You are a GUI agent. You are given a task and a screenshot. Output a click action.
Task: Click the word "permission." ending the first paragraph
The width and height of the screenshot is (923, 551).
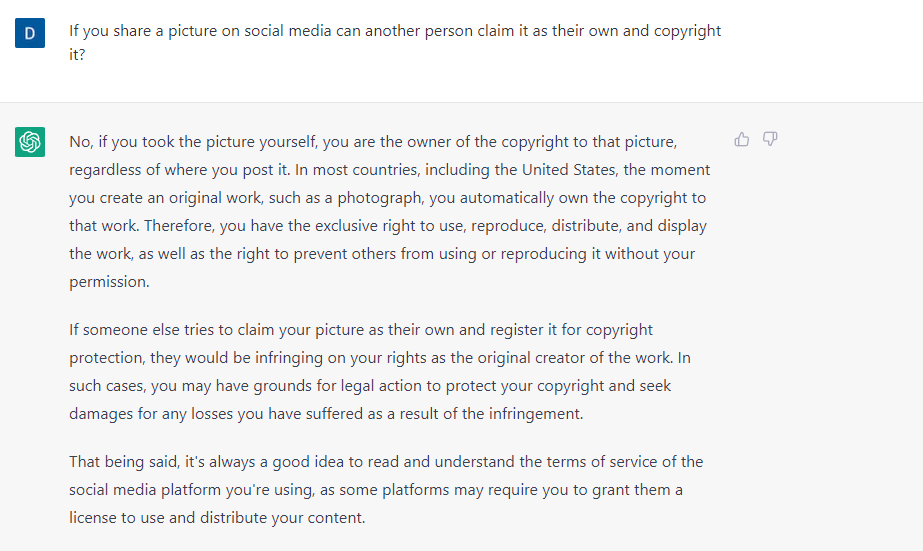pos(109,282)
